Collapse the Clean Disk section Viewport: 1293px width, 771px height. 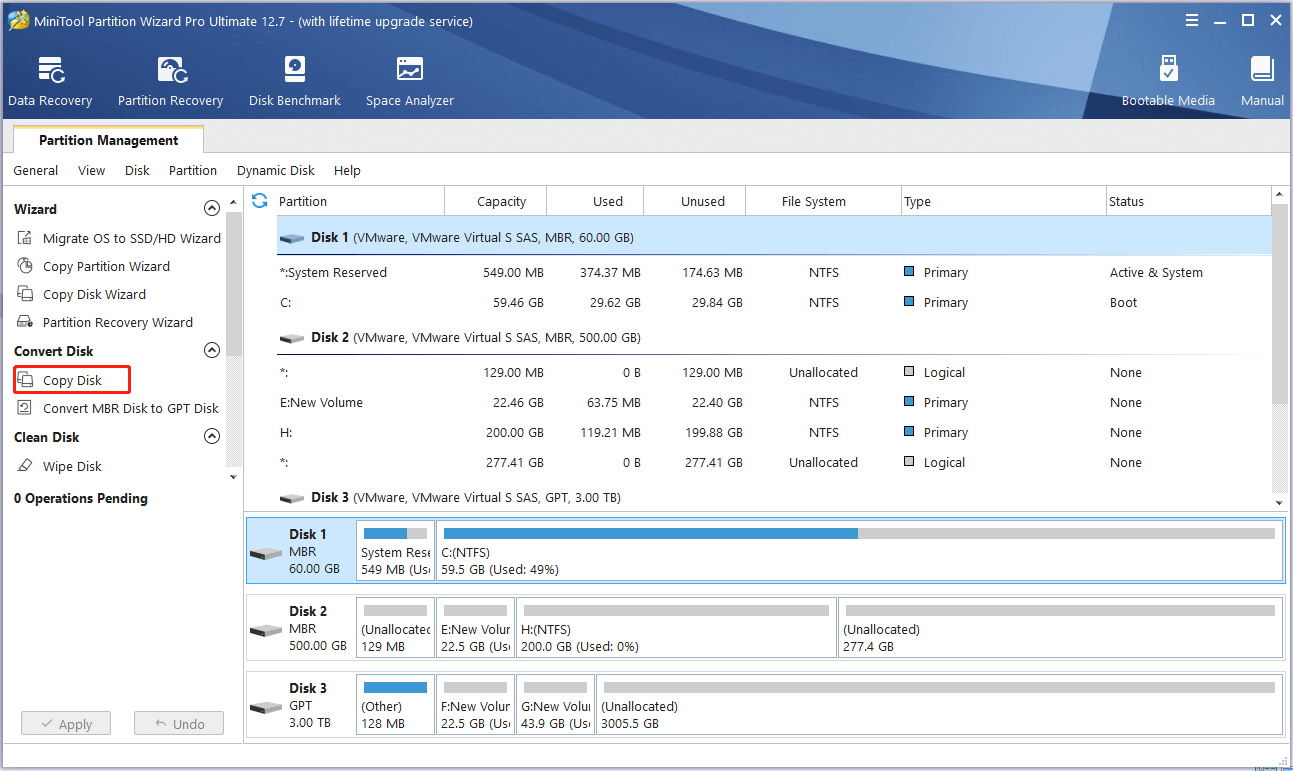(211, 437)
